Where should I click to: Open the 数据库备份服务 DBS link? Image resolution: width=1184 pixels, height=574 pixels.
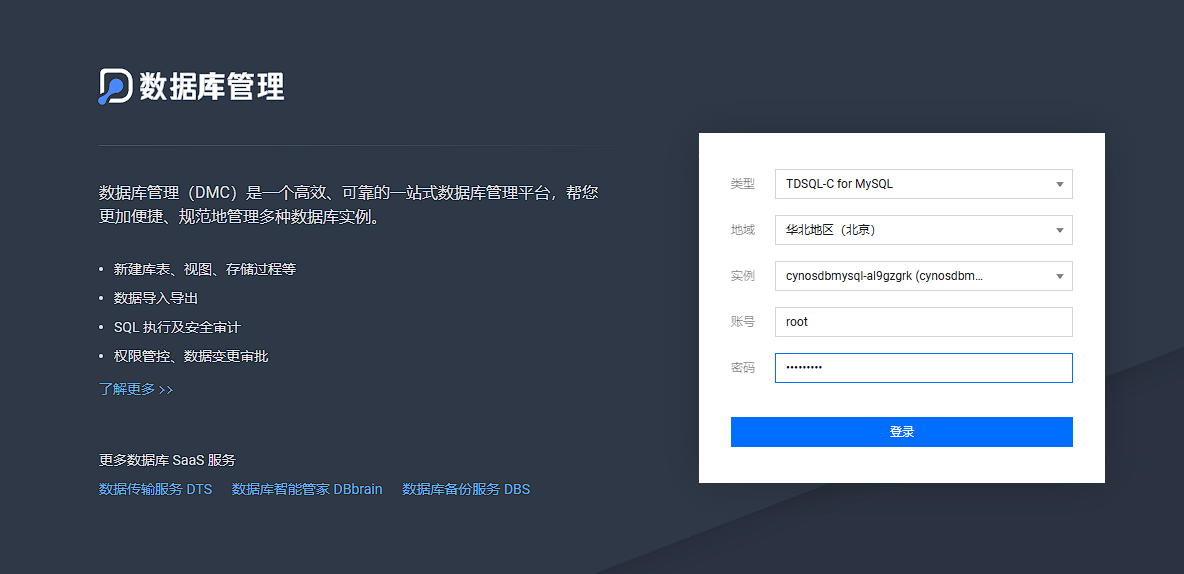tap(466, 489)
